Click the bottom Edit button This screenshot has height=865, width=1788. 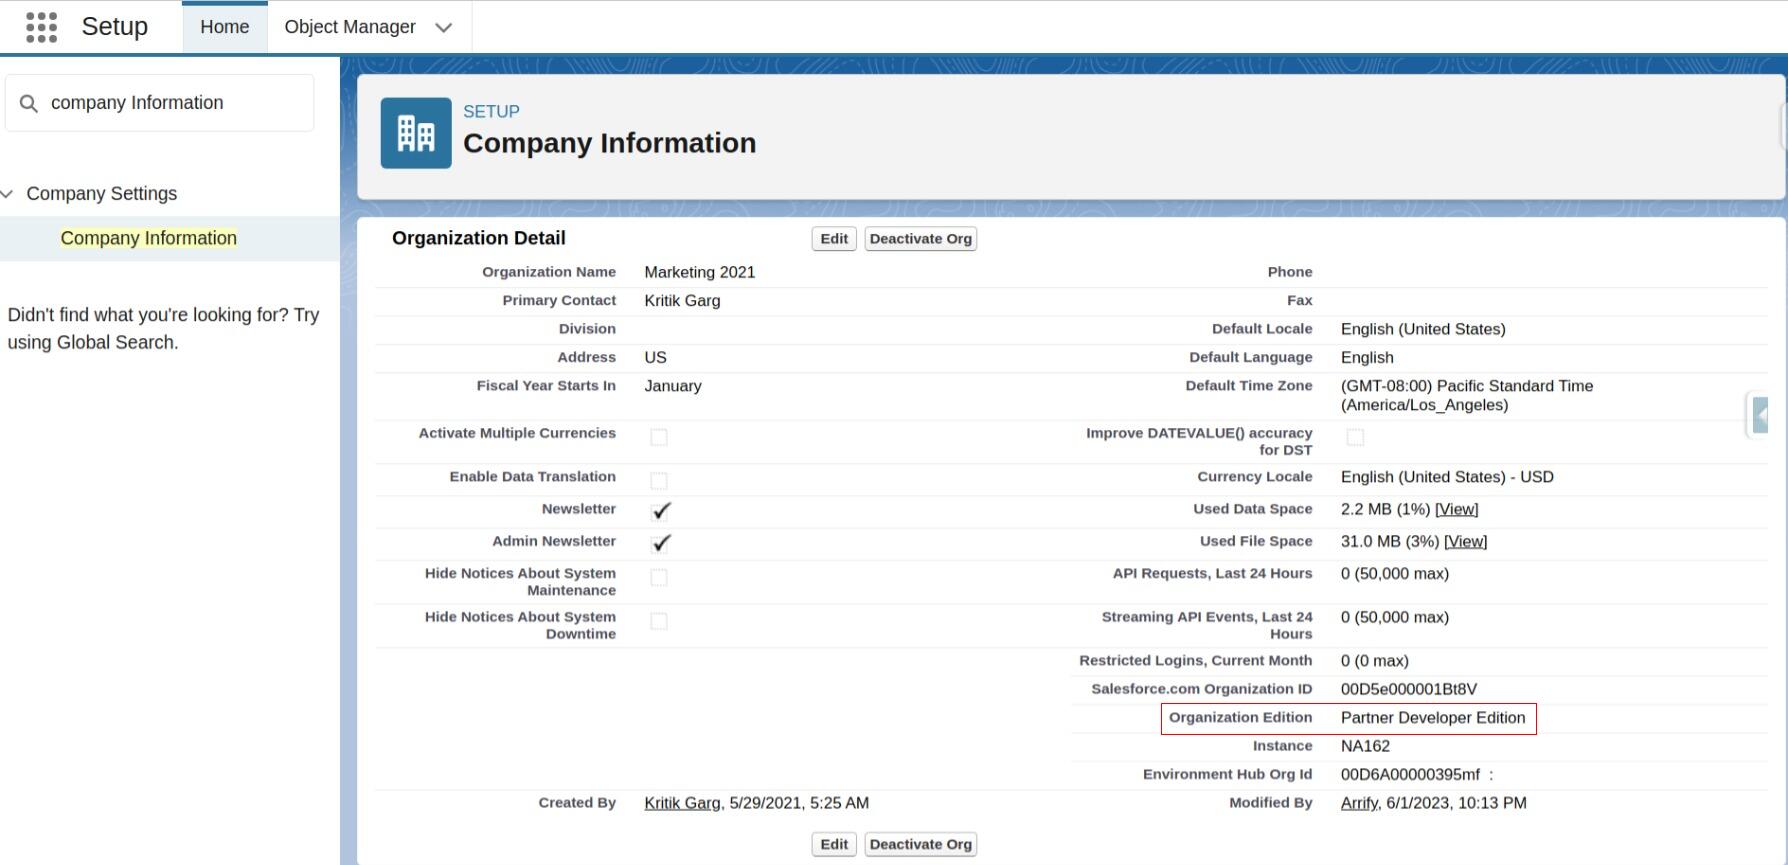click(834, 844)
